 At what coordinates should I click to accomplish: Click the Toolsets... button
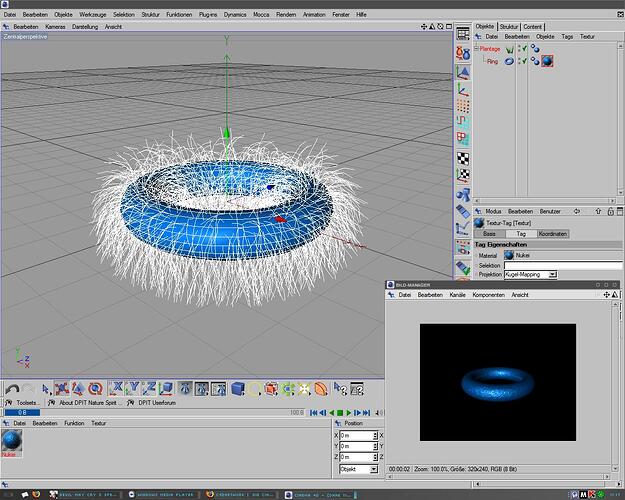click(x=23, y=403)
